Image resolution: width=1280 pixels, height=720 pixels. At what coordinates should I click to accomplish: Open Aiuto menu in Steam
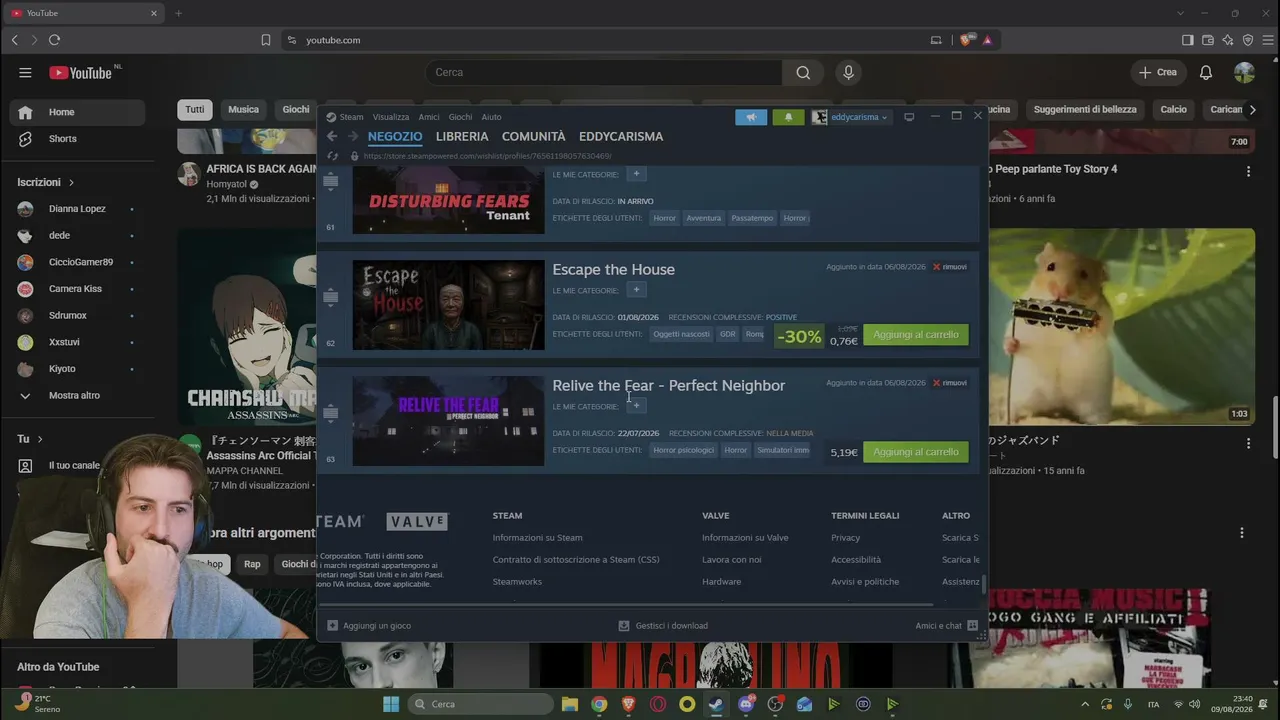[491, 117]
